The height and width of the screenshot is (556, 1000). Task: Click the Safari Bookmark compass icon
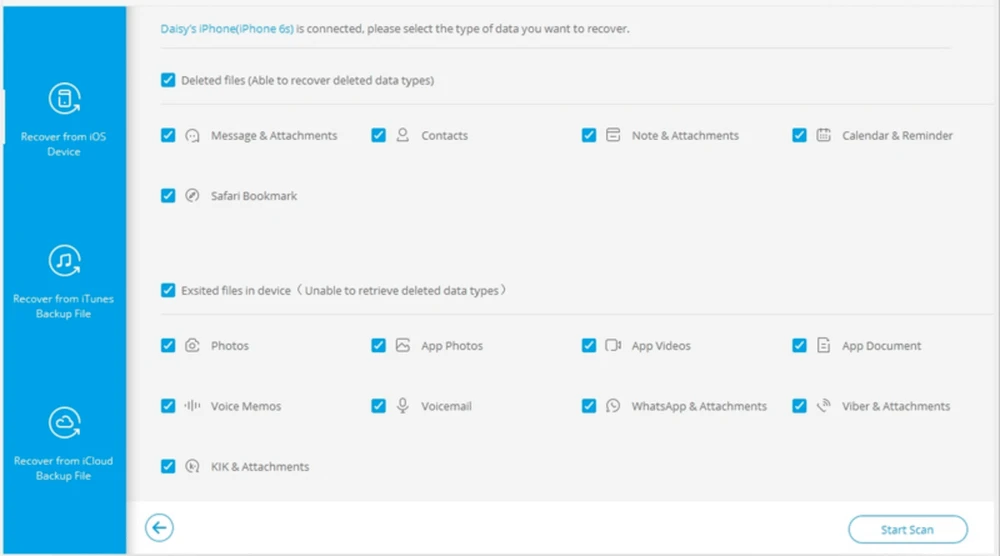tap(193, 196)
